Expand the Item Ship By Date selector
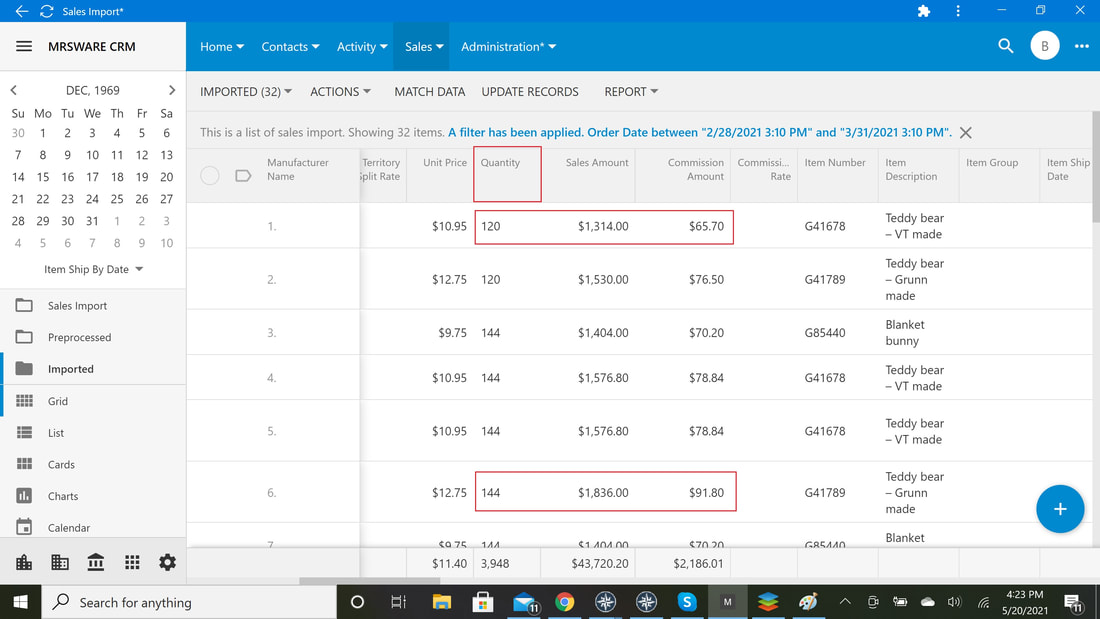Screen dimensions: 1100x619 pyautogui.click(x=93, y=269)
